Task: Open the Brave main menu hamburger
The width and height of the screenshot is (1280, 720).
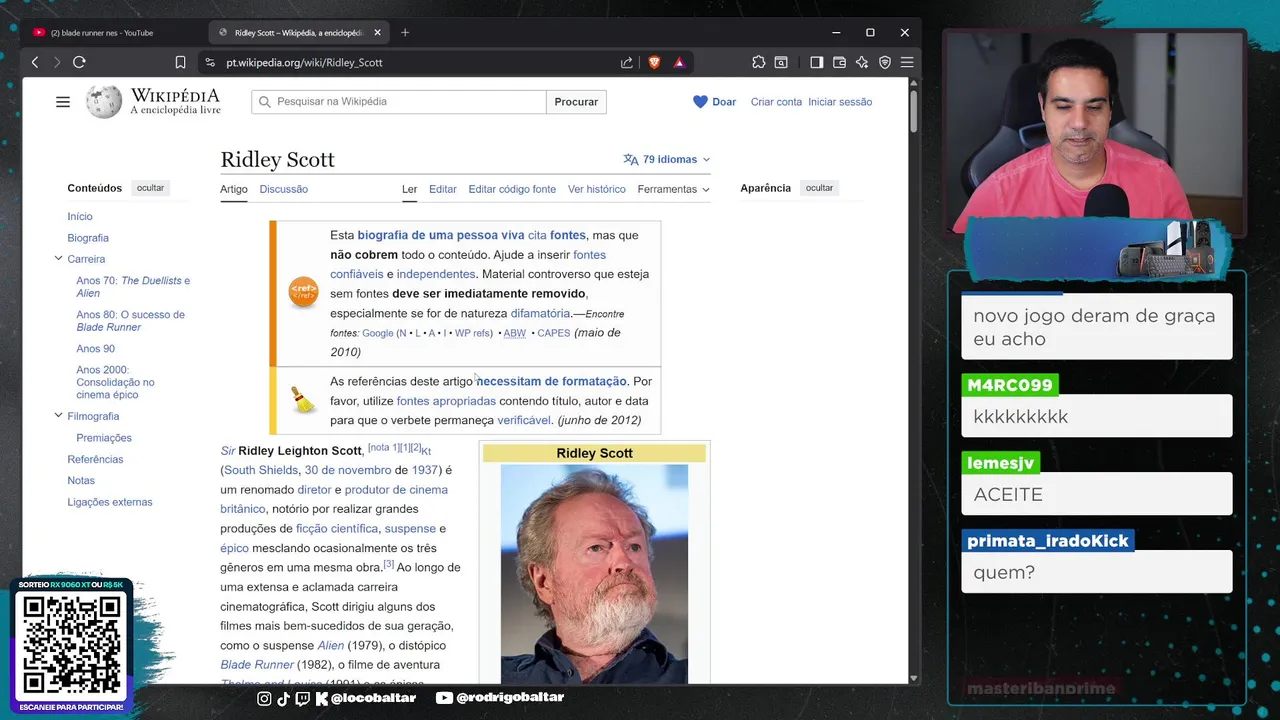Action: click(907, 62)
